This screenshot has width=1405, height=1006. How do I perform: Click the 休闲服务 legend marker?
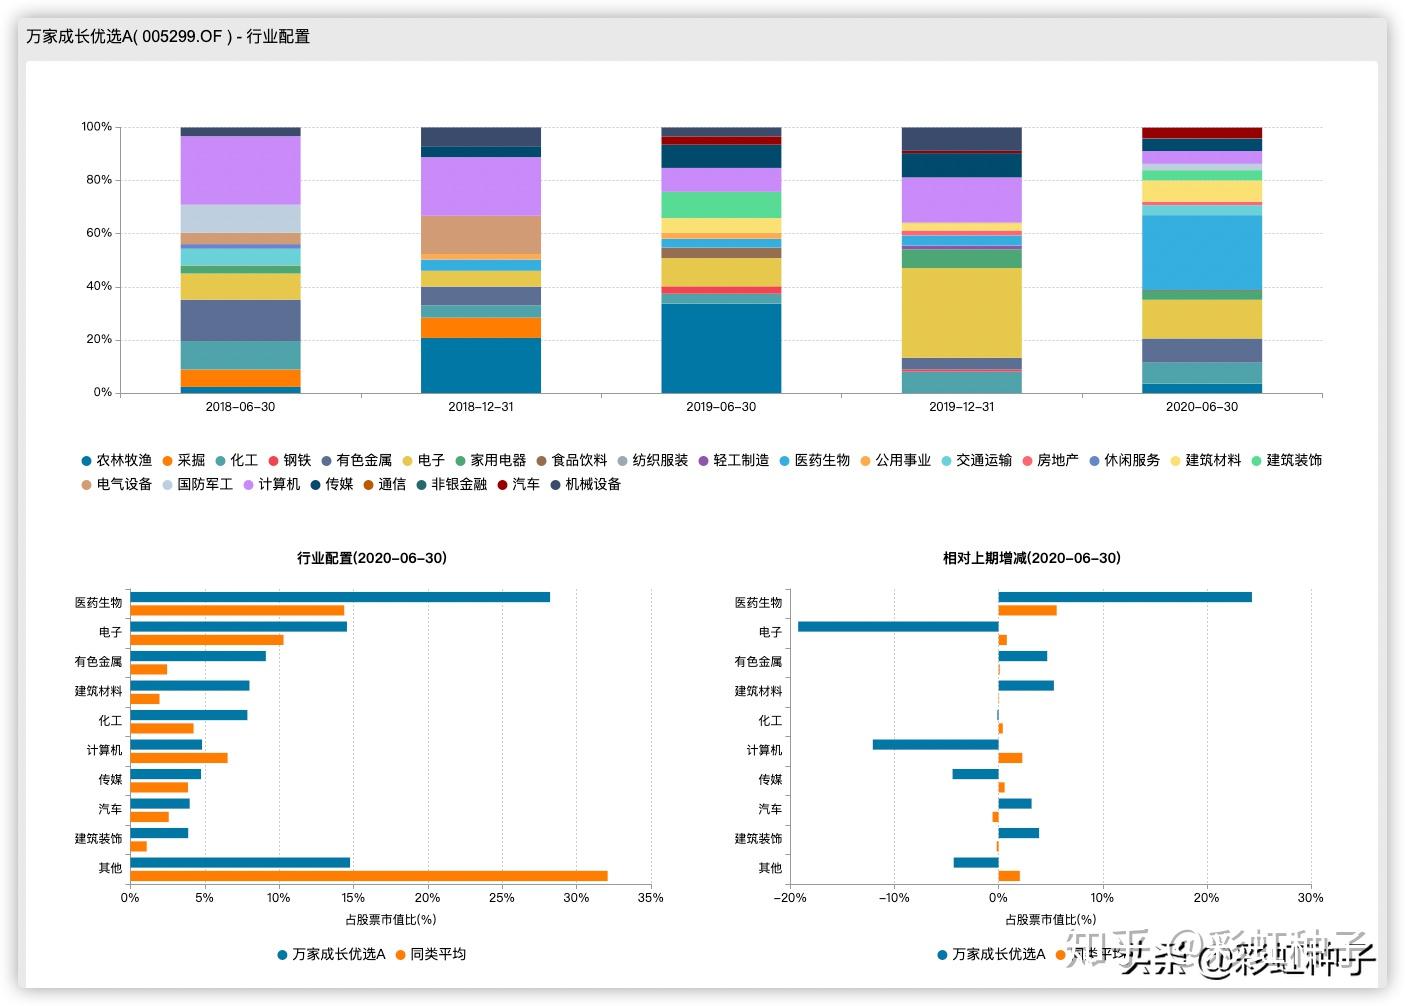[x=1094, y=461]
